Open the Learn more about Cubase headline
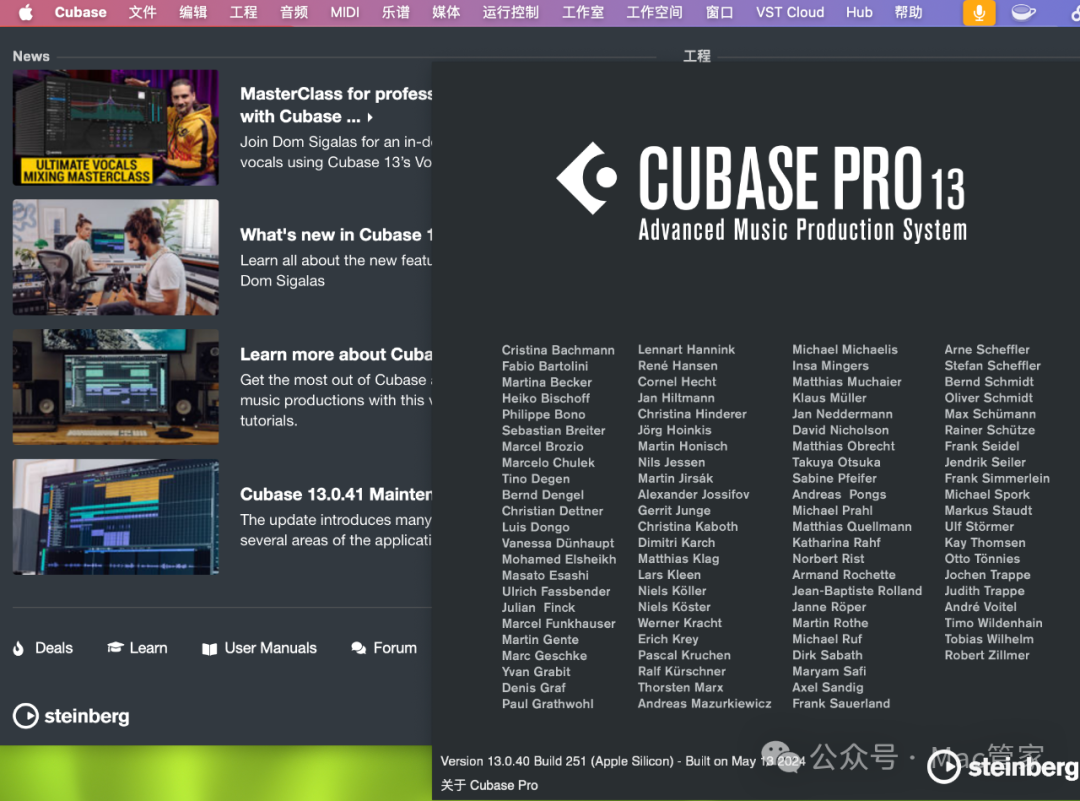Image resolution: width=1080 pixels, height=801 pixels. coord(336,355)
